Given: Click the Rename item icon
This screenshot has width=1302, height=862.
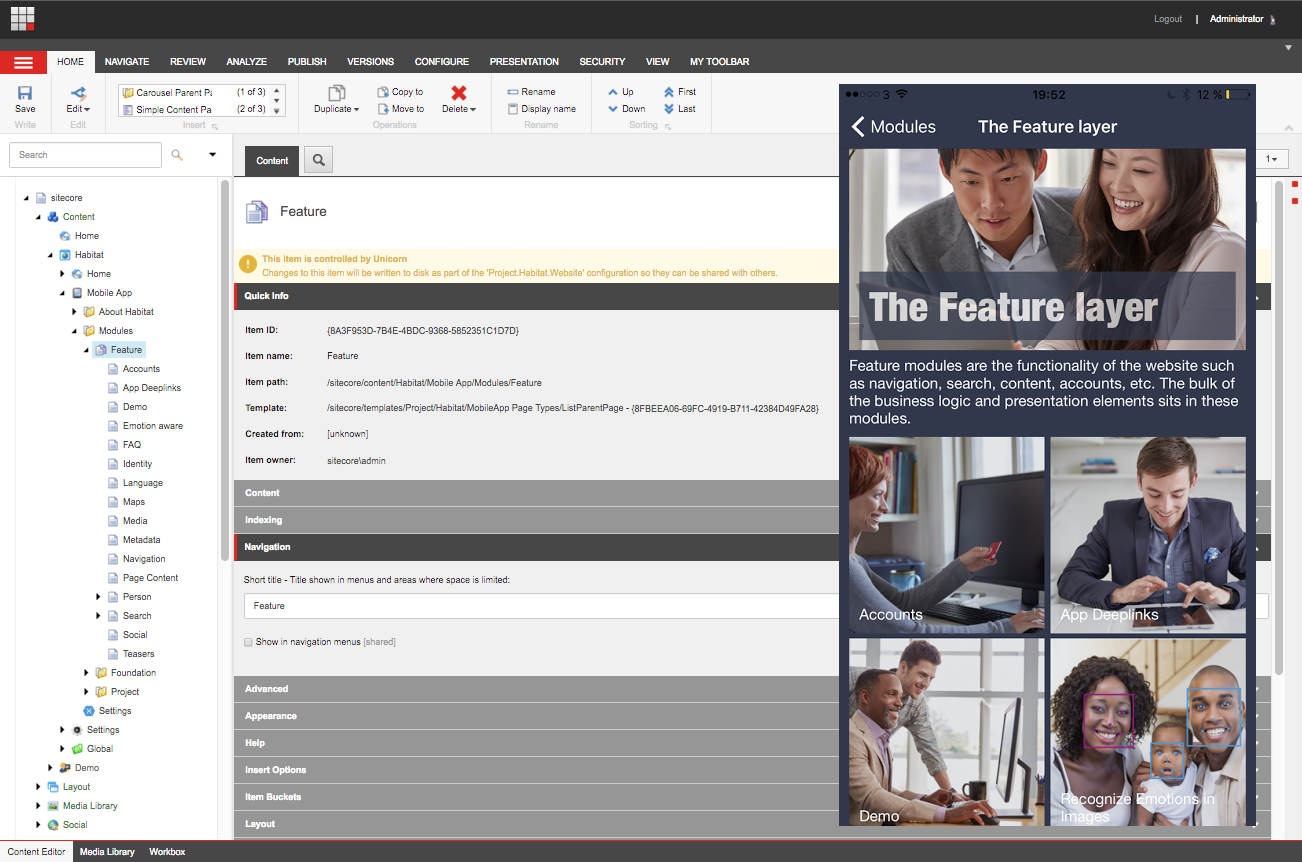Looking at the screenshot, I should click(513, 92).
